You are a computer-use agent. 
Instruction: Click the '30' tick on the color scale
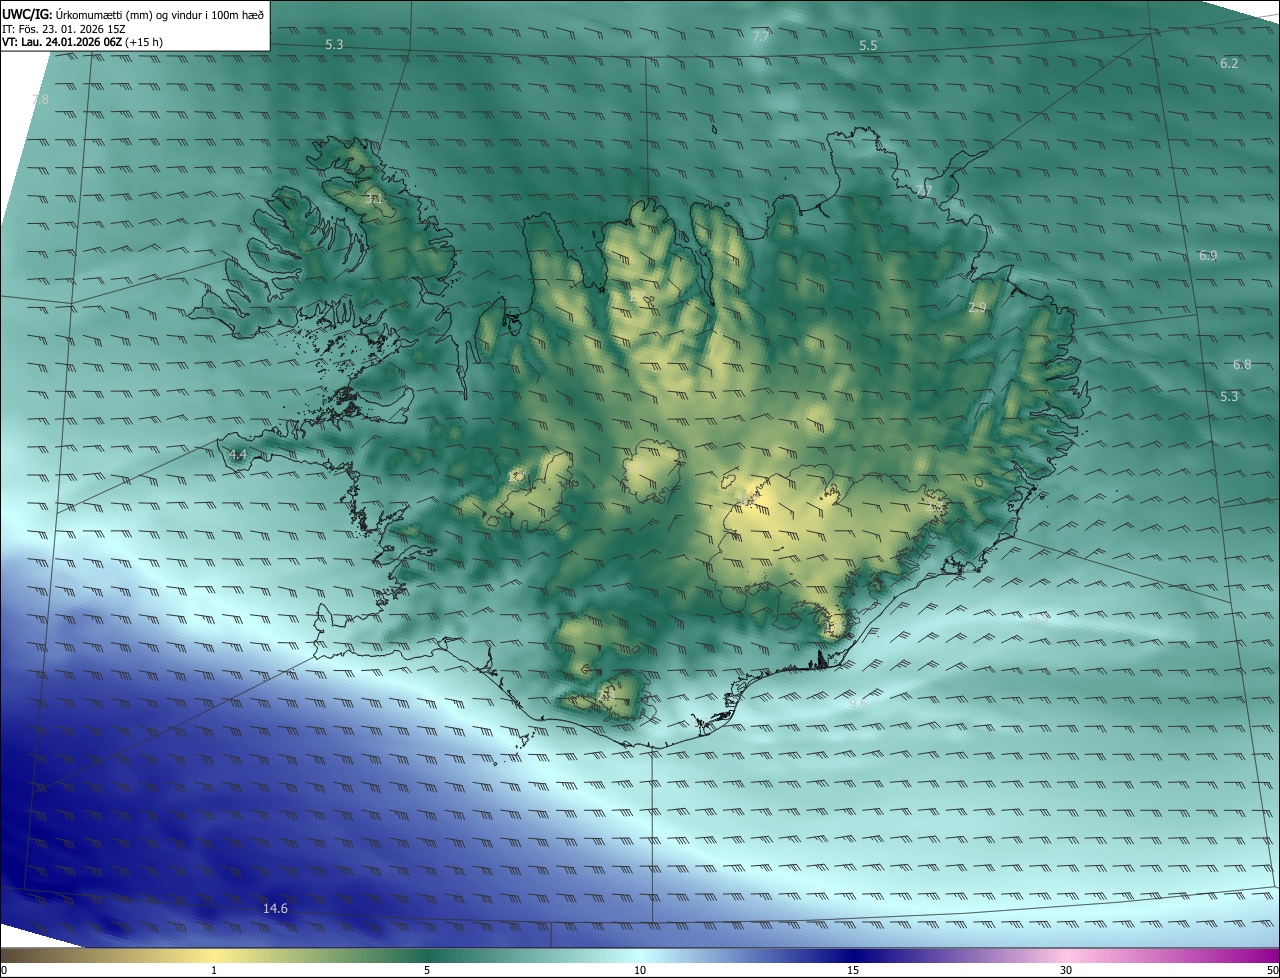[x=1066, y=970]
